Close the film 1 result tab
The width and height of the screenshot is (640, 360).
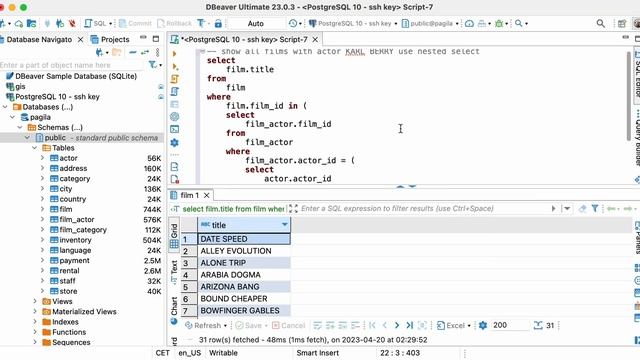(207, 195)
